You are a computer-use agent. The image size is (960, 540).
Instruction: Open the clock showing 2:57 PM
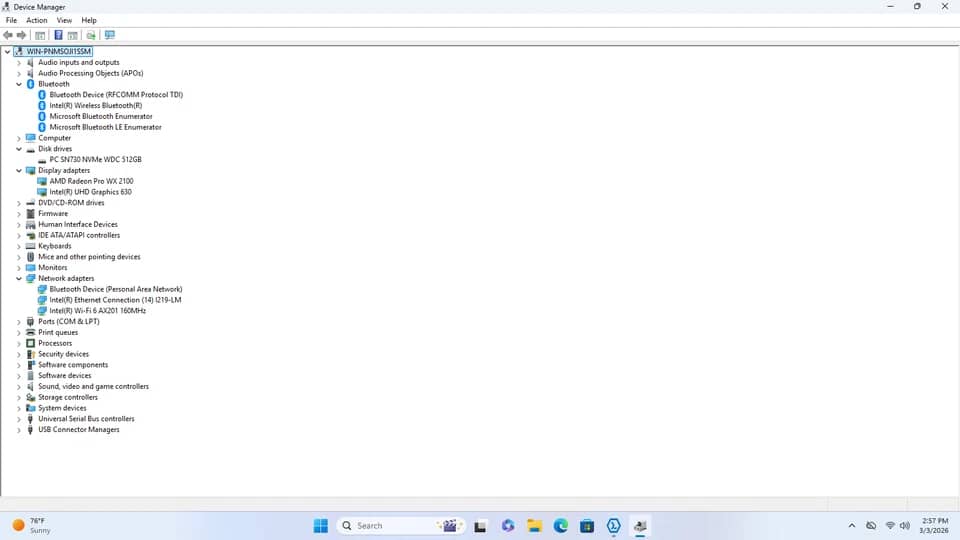934,526
